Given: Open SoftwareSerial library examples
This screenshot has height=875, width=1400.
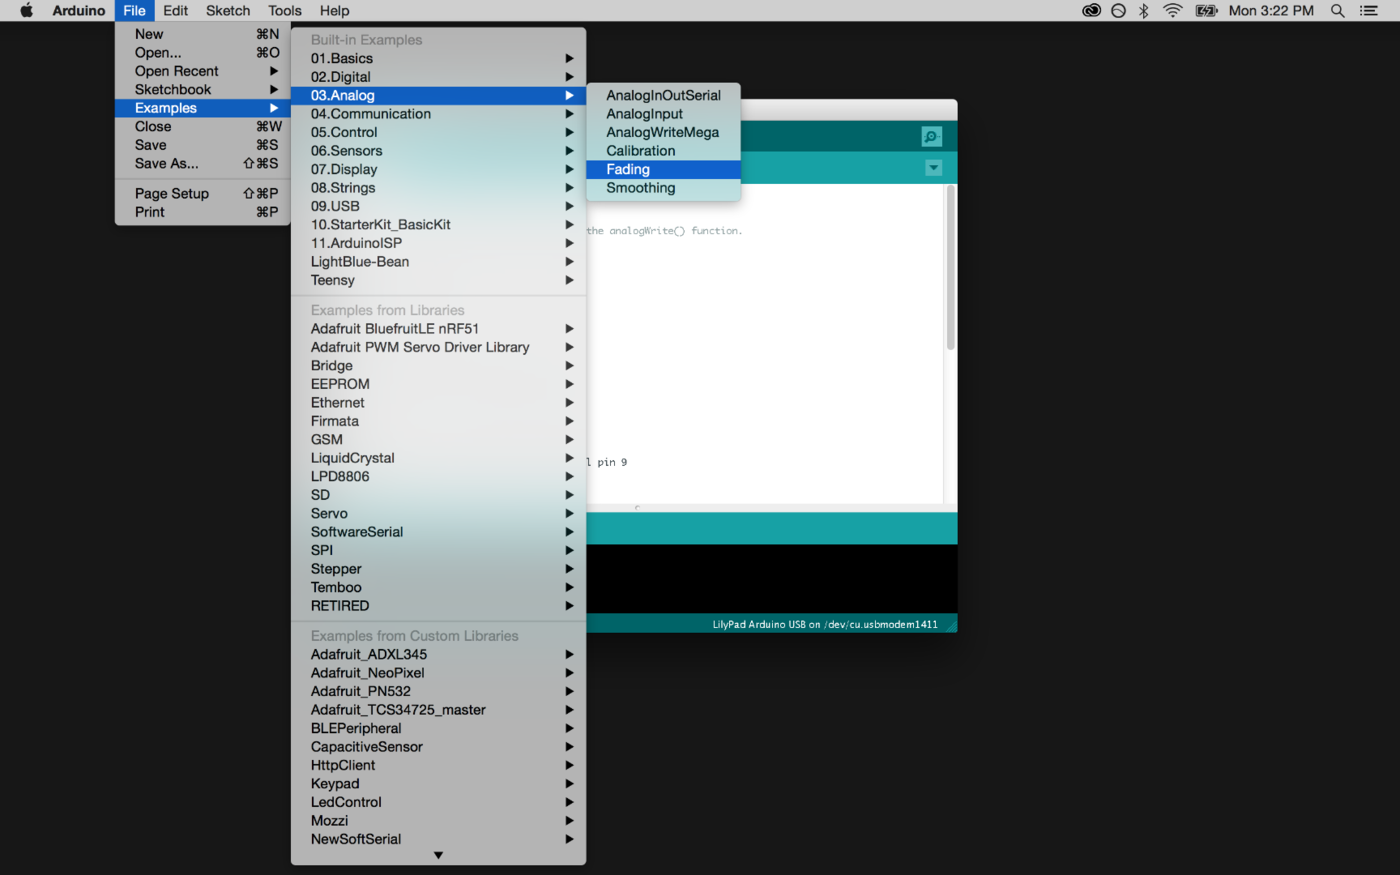Looking at the screenshot, I should 438,532.
